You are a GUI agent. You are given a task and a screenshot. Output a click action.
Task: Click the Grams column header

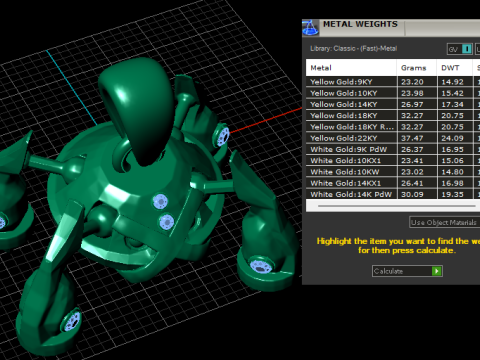pyautogui.click(x=417, y=68)
